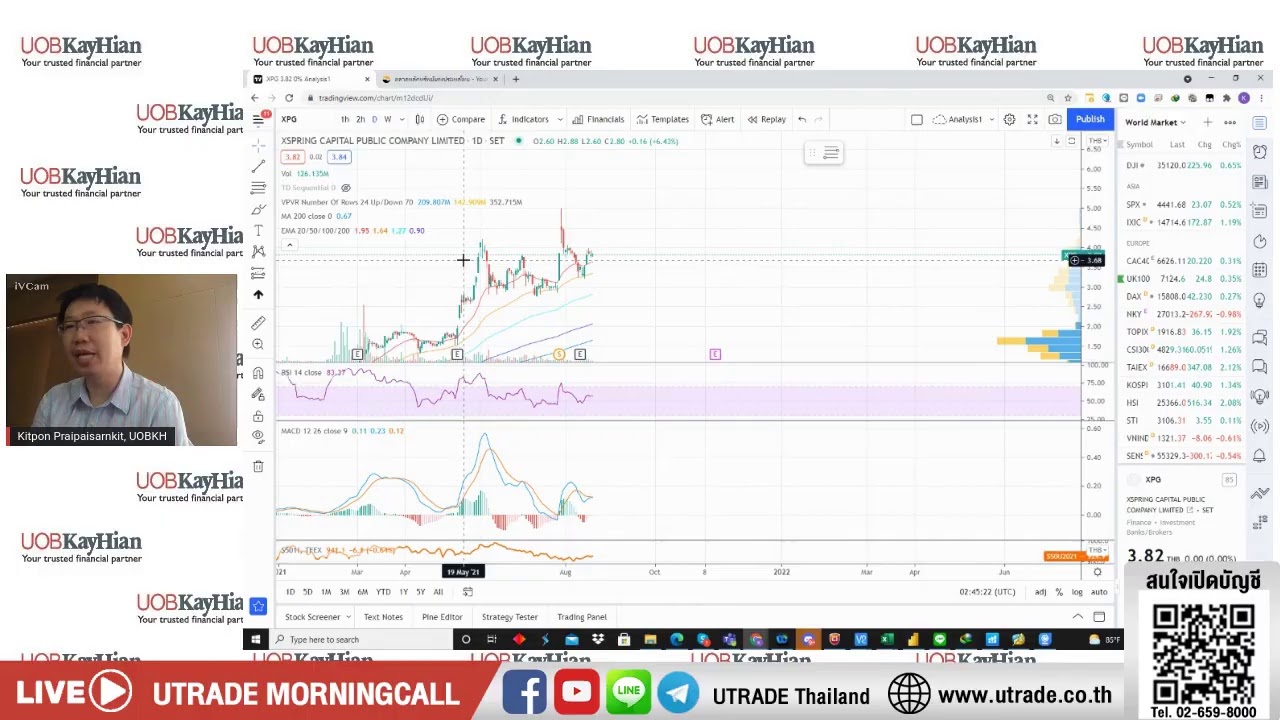Take a chart snapshot with camera icon
Image resolution: width=1280 pixels, height=720 pixels.
point(1054,119)
